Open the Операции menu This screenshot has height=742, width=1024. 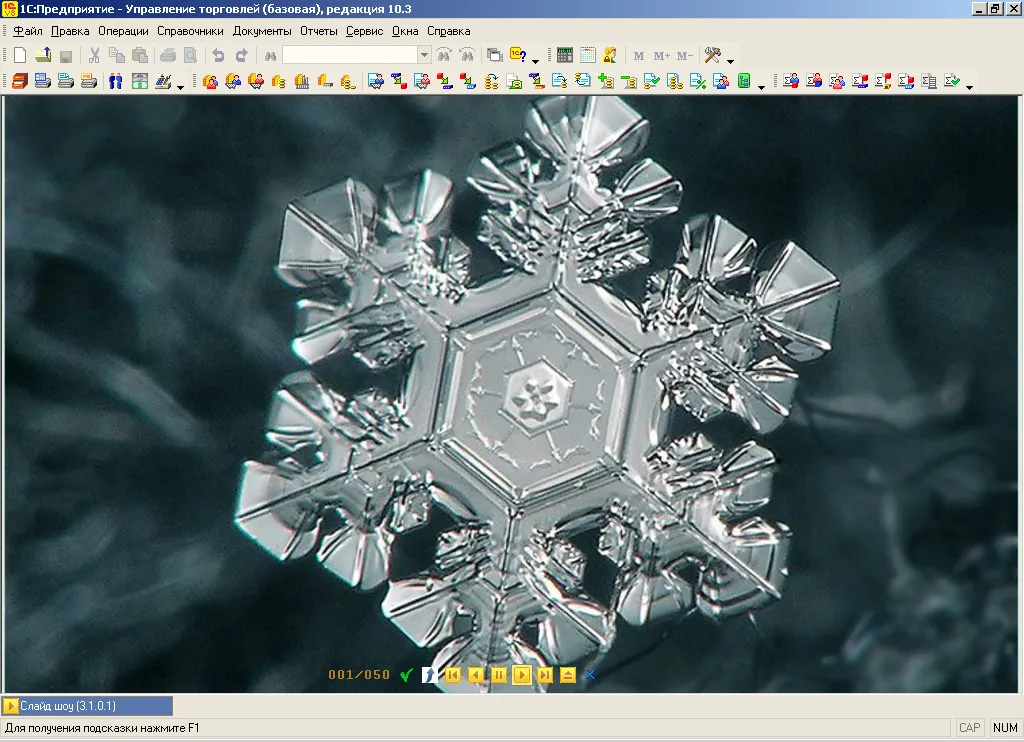[x=123, y=31]
